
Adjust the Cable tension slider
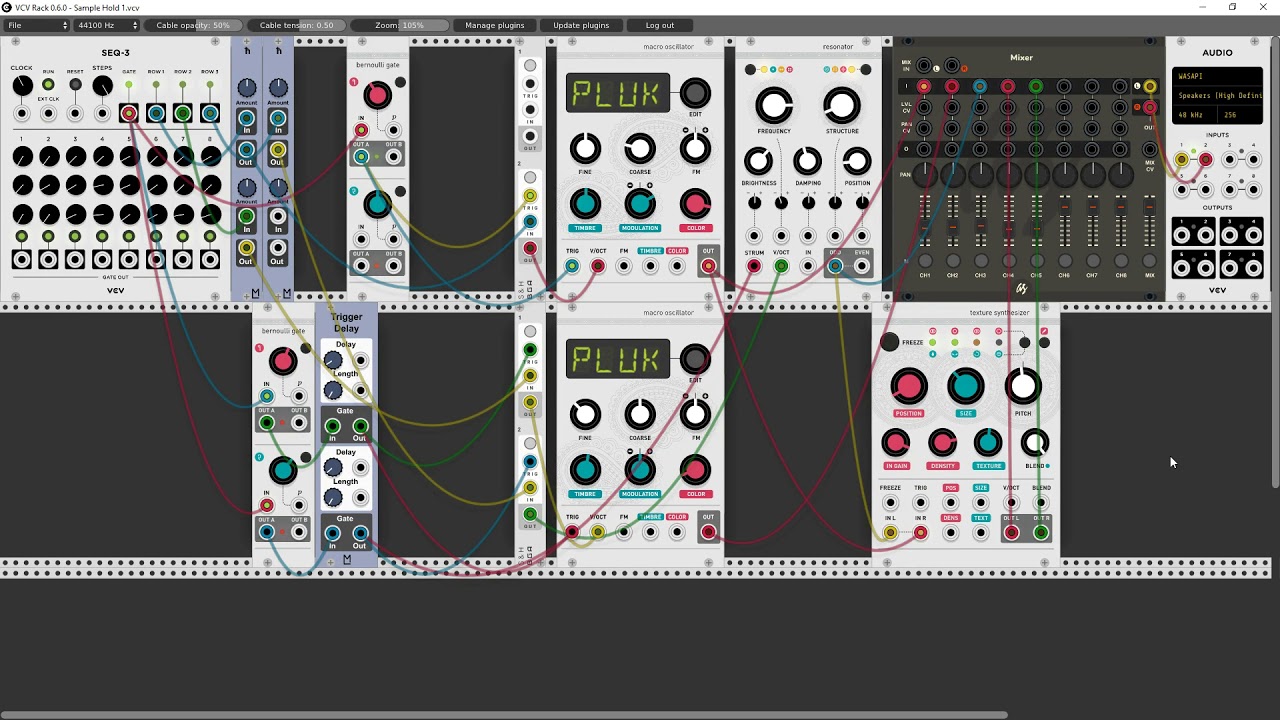(296, 25)
